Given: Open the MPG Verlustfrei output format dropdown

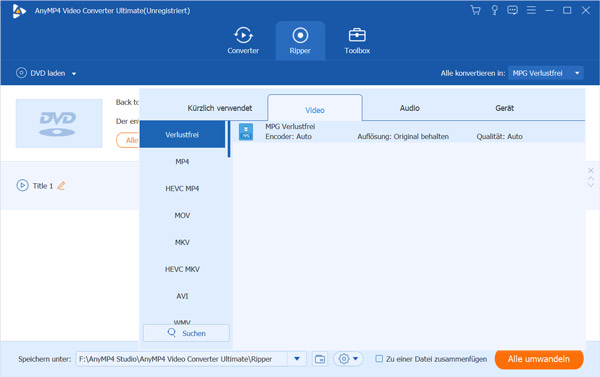Looking at the screenshot, I should click(546, 73).
